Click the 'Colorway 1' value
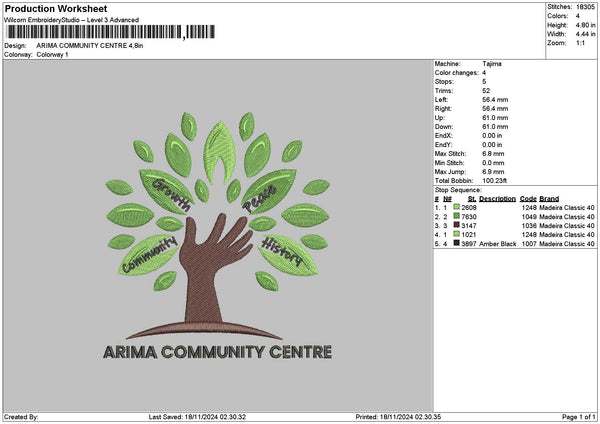Viewport: 600px width, 424px height. tap(52, 55)
